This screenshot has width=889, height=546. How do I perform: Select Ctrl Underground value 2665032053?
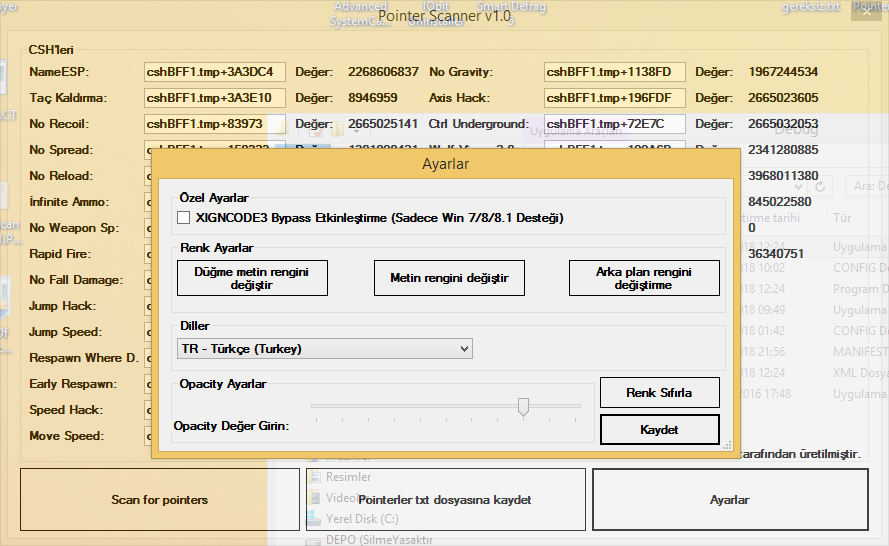point(783,124)
